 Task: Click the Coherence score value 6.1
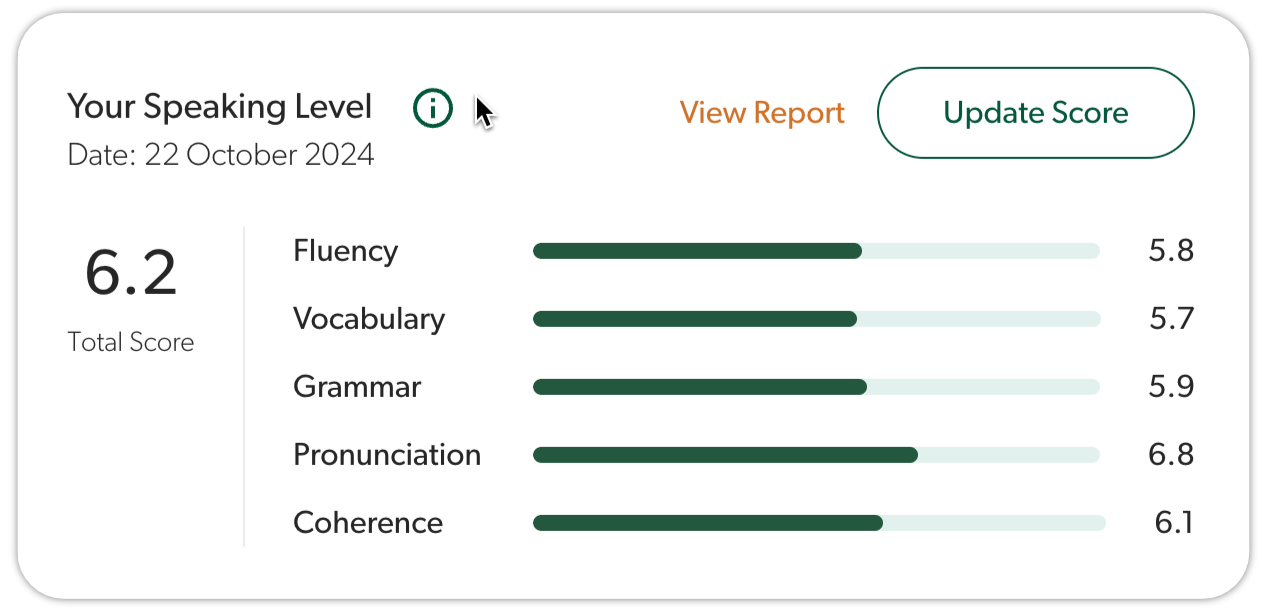pyautogui.click(x=1173, y=523)
